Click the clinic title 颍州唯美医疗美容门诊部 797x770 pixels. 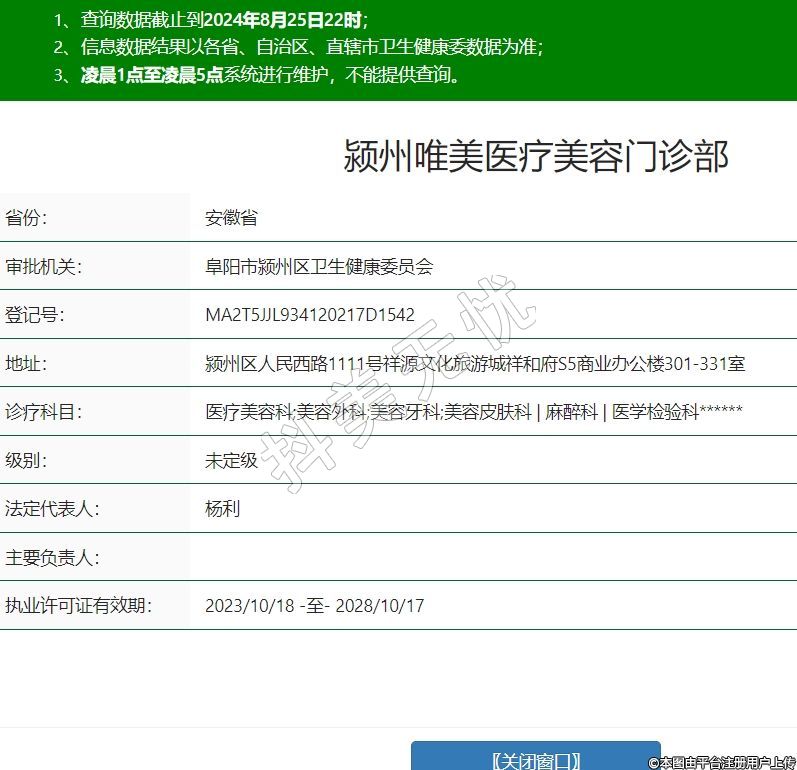pos(536,157)
